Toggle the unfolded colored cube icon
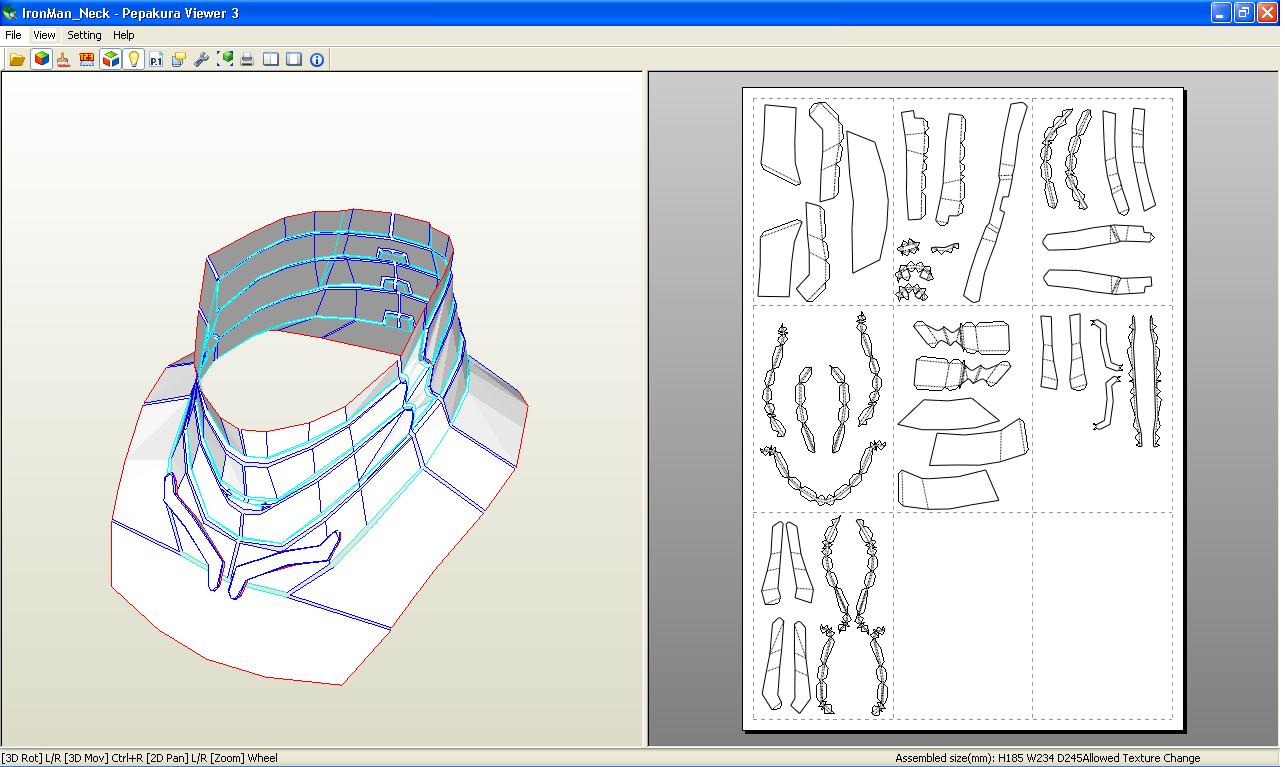 pyautogui.click(x=110, y=59)
